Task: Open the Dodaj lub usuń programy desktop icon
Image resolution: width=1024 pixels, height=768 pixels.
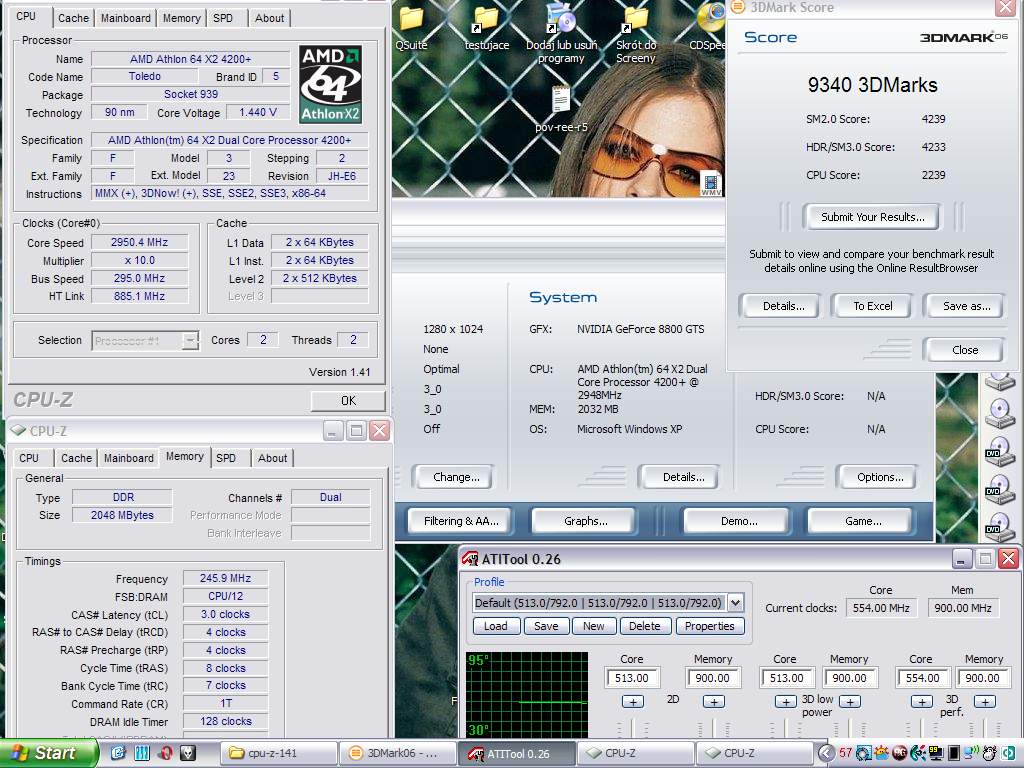Action: click(561, 18)
